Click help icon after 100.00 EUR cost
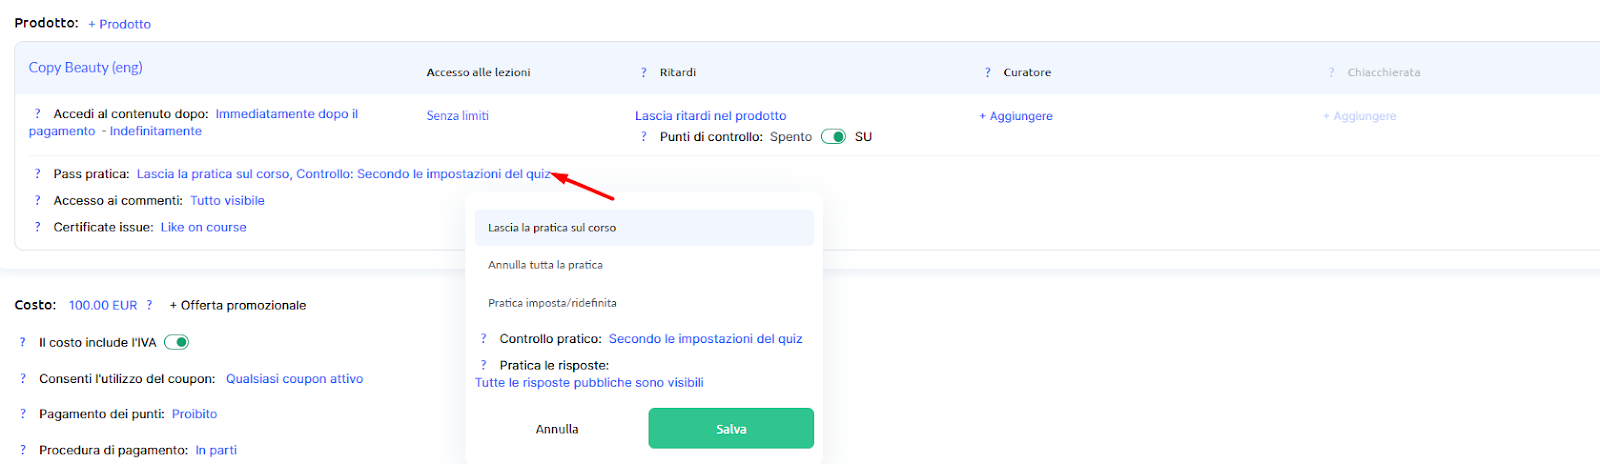 pos(150,305)
